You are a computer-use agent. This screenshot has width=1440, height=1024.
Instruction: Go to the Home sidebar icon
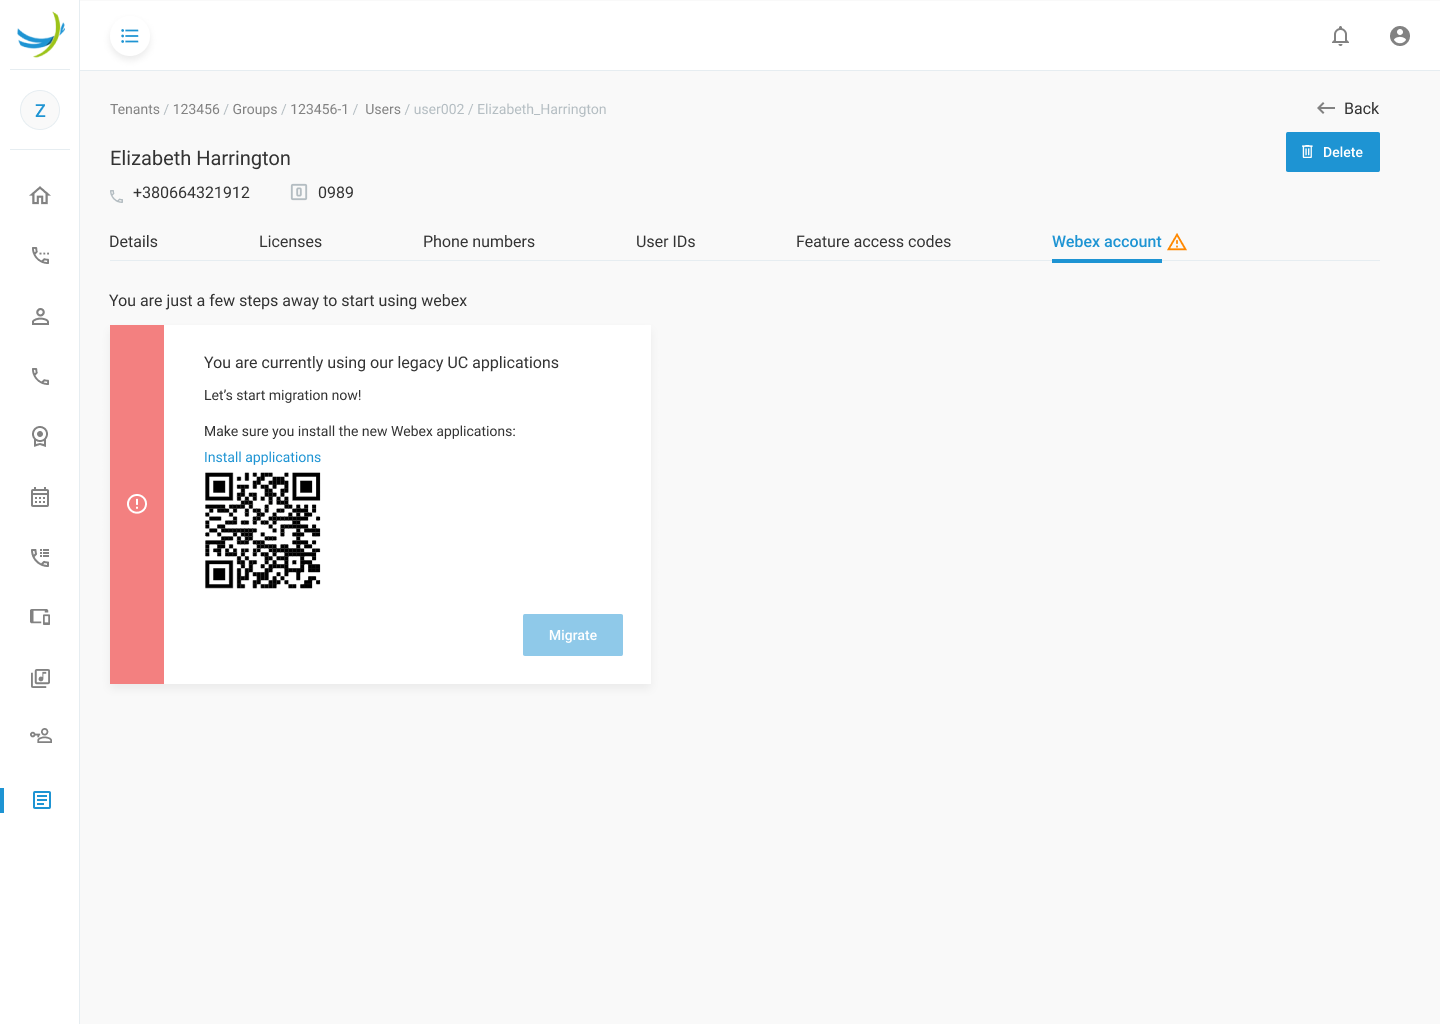[40, 195]
